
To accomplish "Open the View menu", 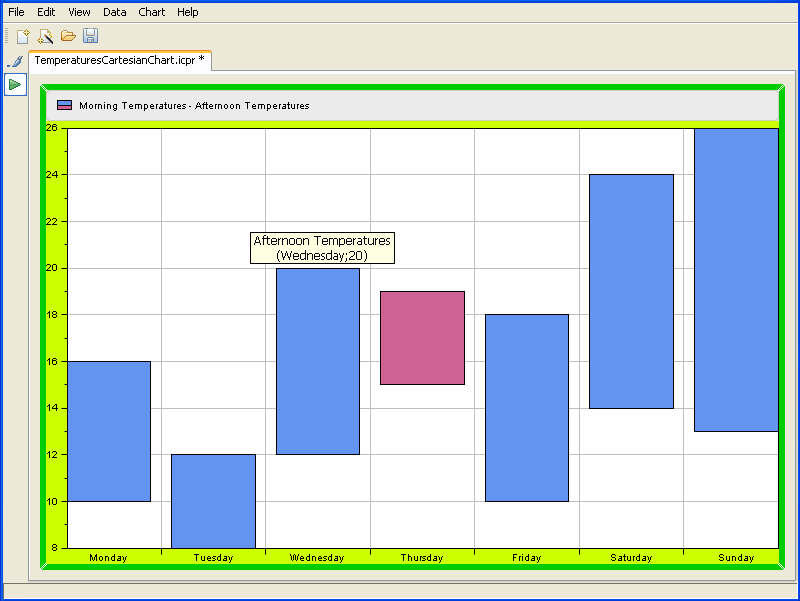I will [x=79, y=12].
